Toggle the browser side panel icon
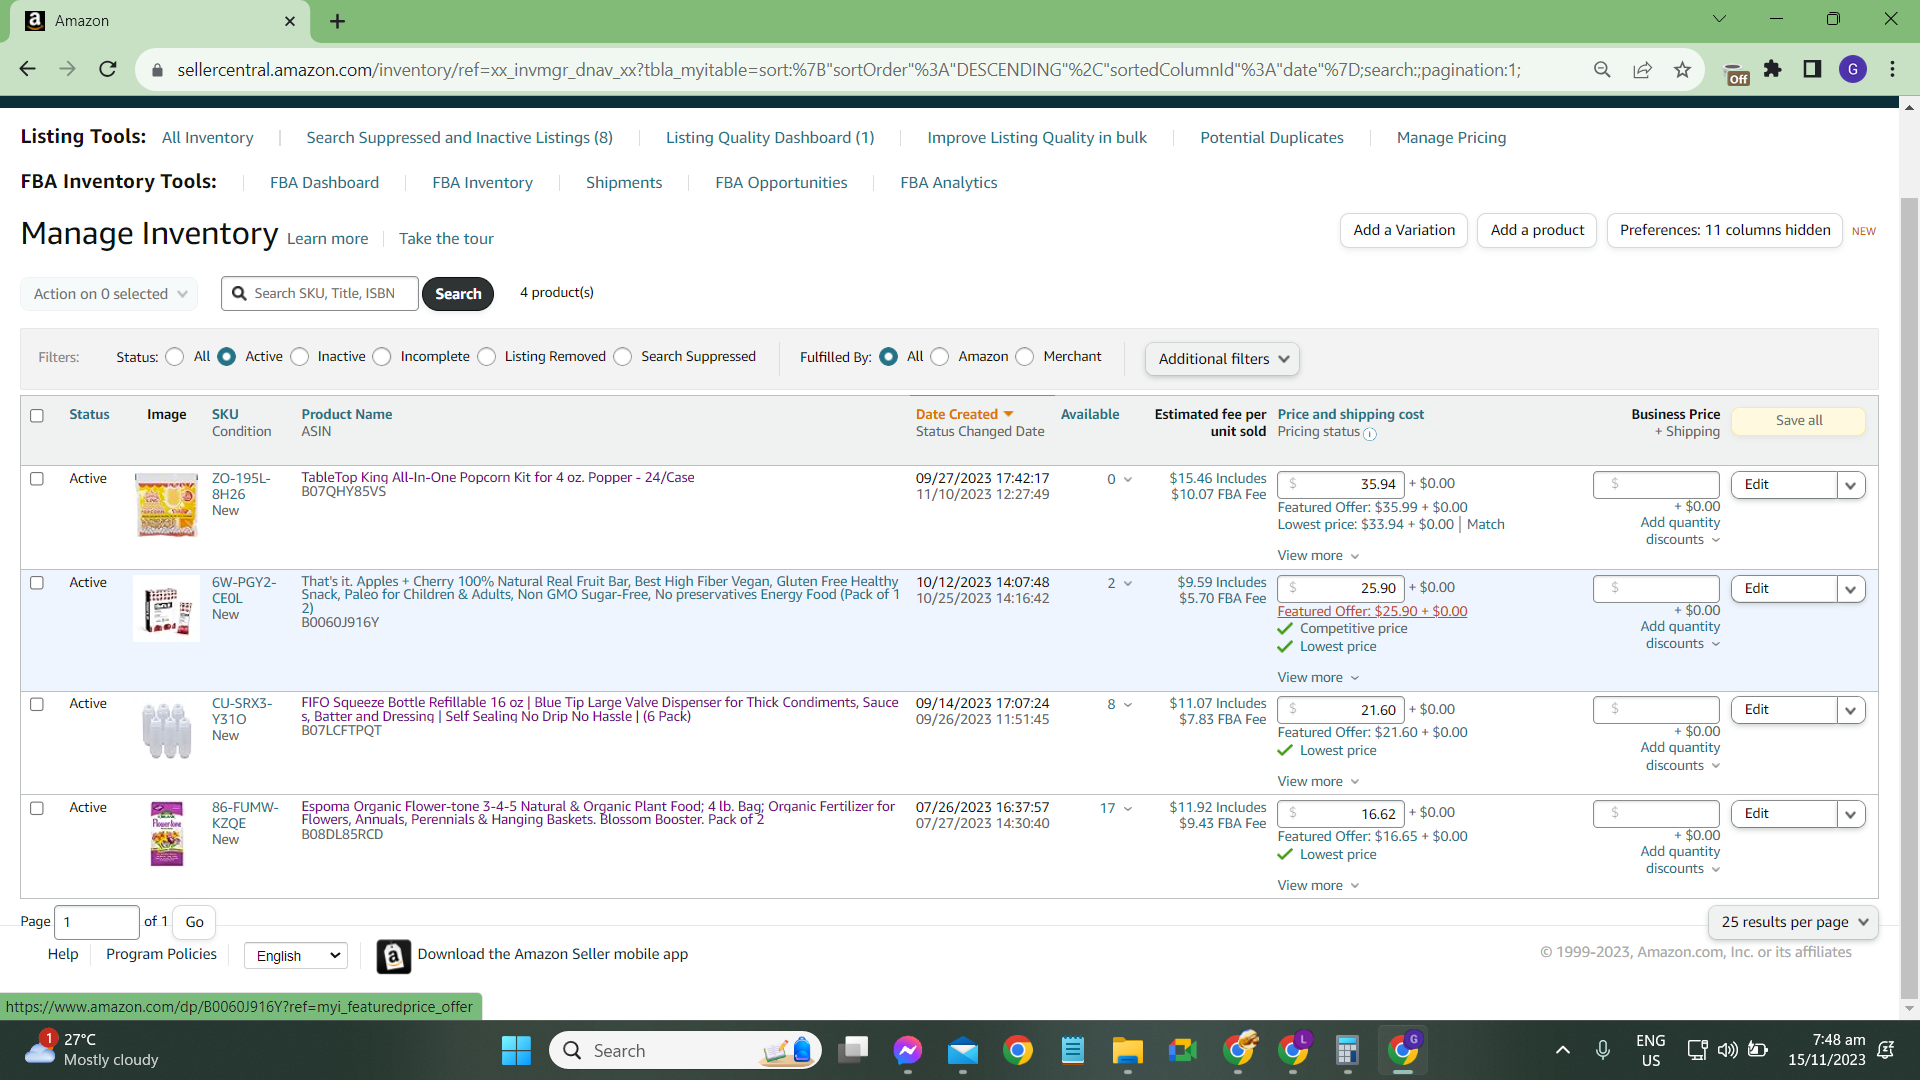Viewport: 1920px width, 1080px height. click(x=1812, y=69)
